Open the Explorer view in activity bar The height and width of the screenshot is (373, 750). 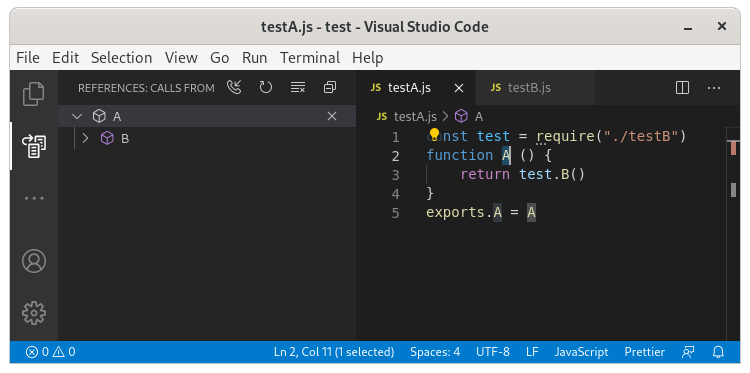(33, 94)
